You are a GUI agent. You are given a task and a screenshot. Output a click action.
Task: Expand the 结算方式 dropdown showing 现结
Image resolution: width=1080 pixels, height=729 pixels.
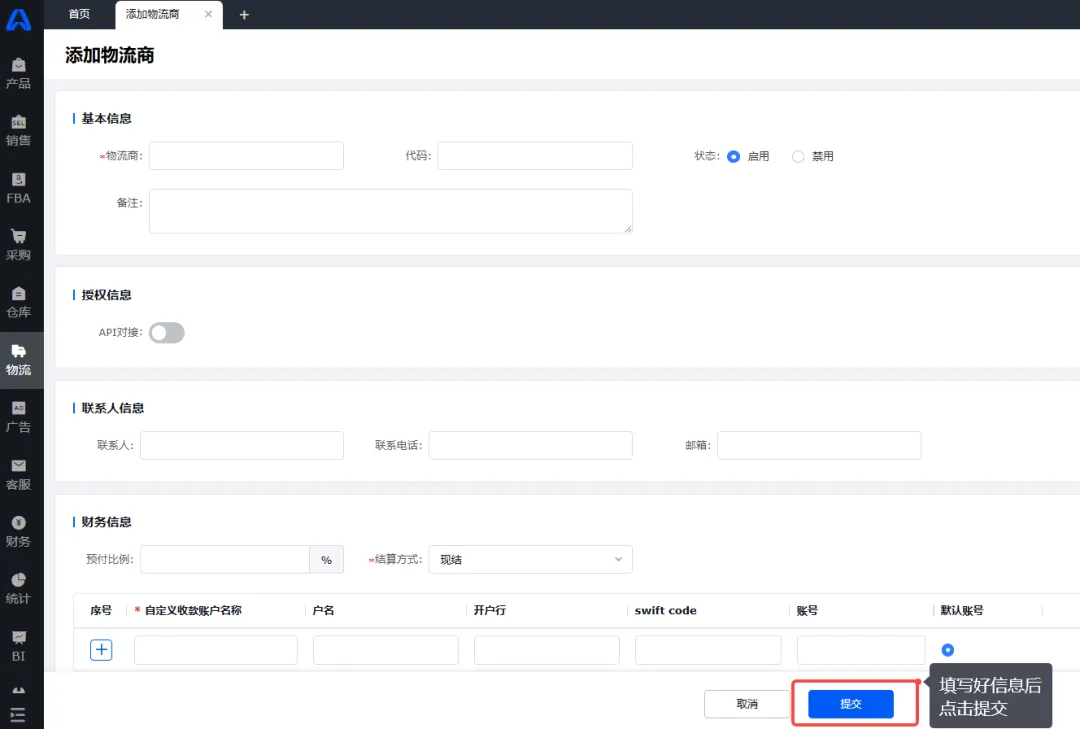[x=530, y=560]
